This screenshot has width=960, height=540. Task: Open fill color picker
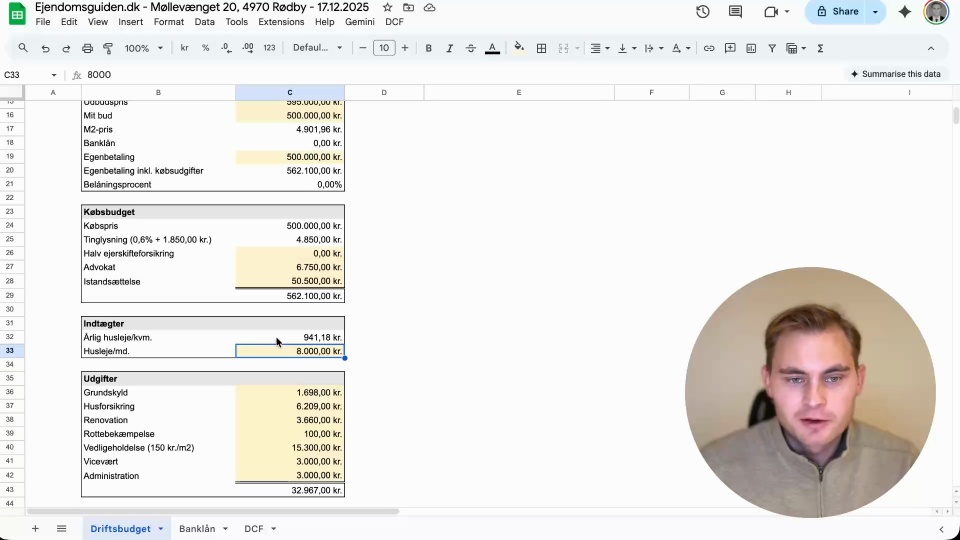(519, 48)
